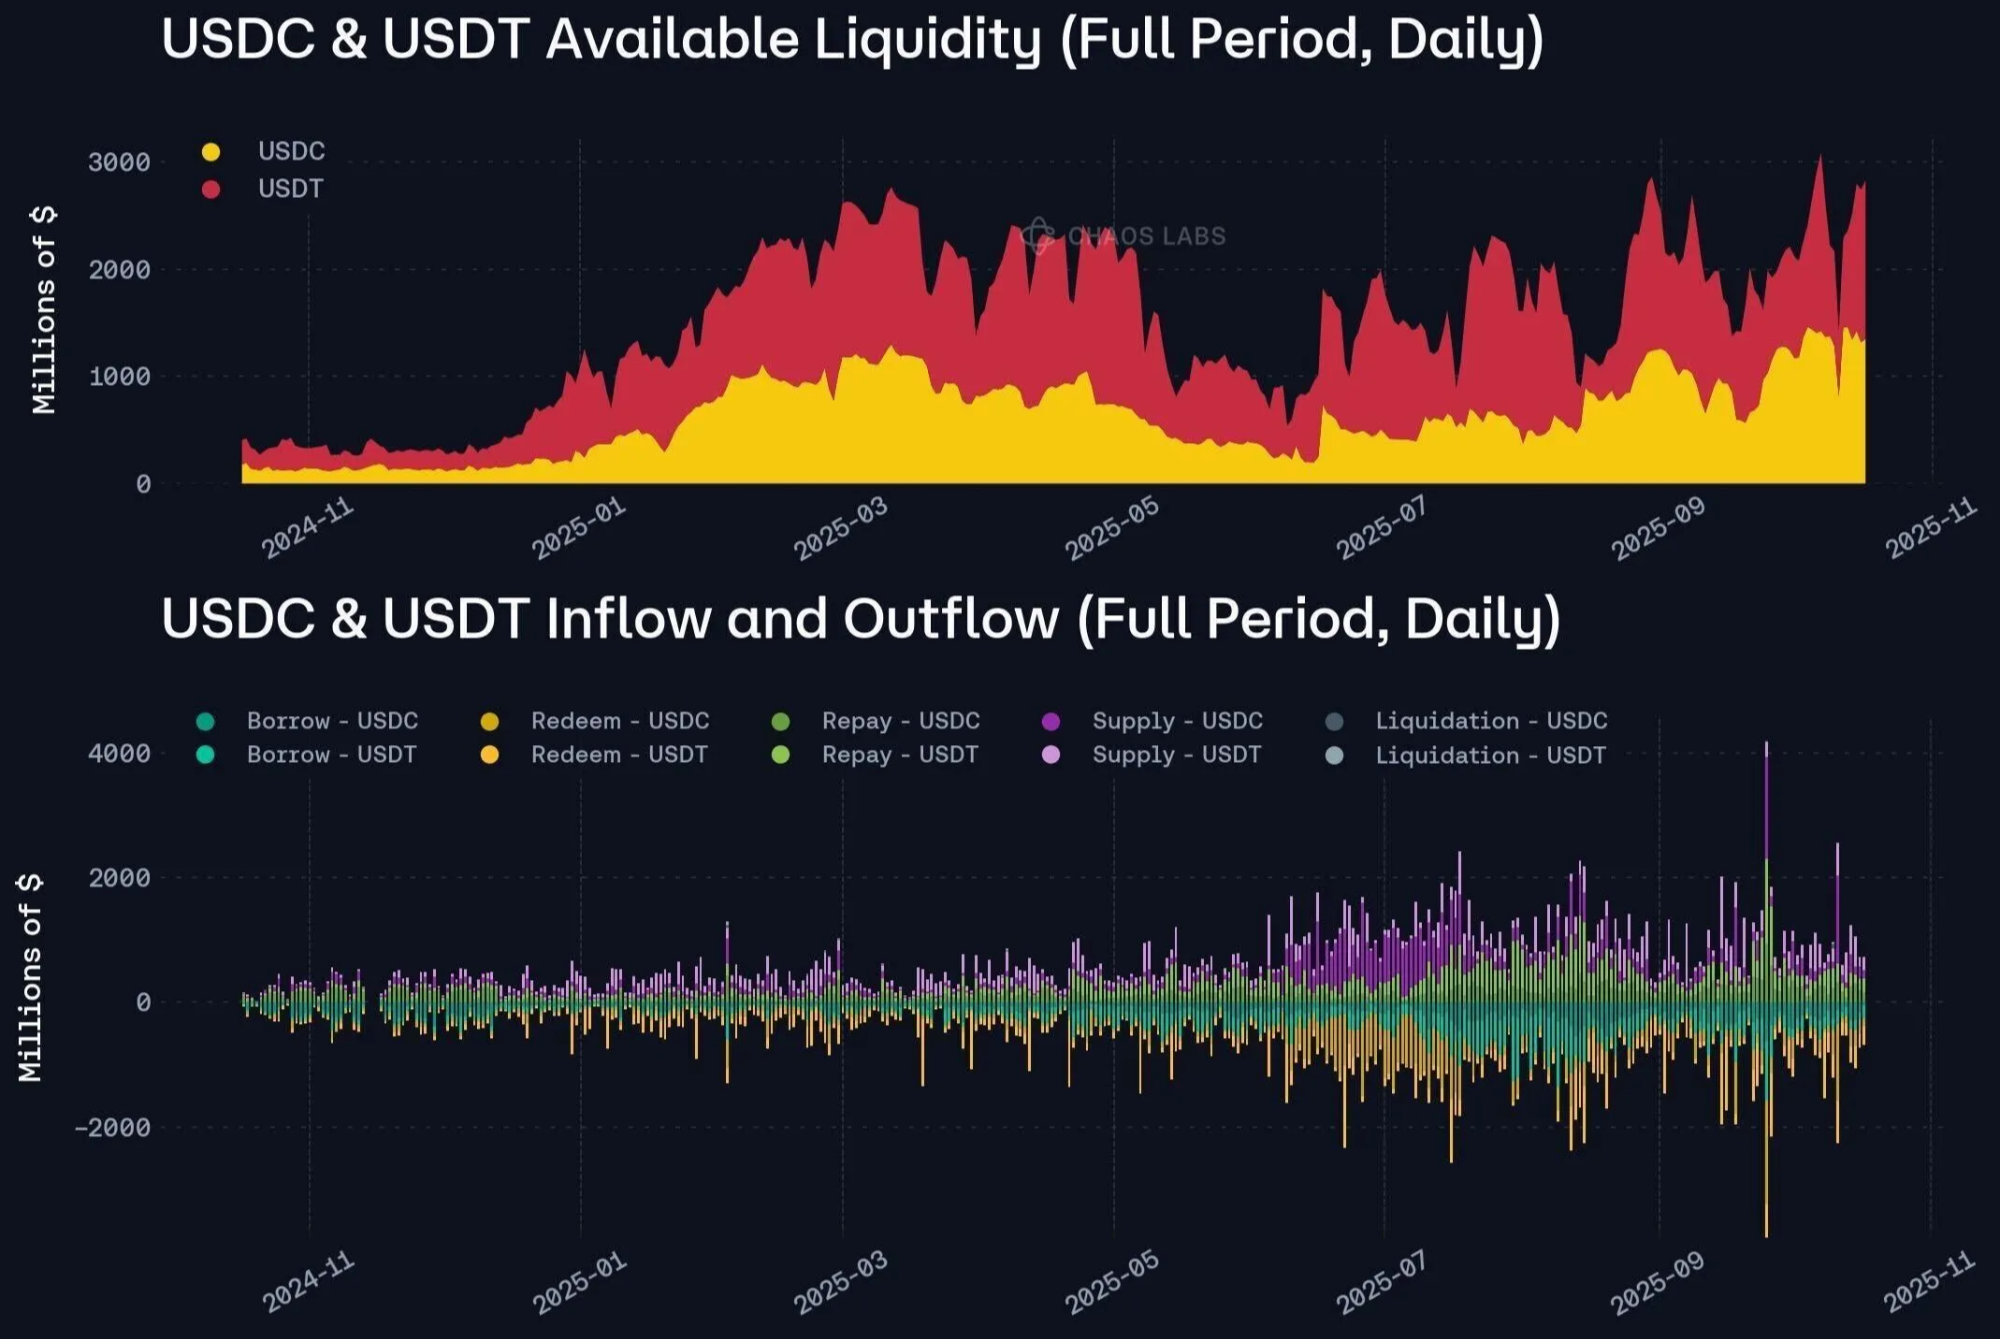Click the yellow USDC legend dot

210,152
